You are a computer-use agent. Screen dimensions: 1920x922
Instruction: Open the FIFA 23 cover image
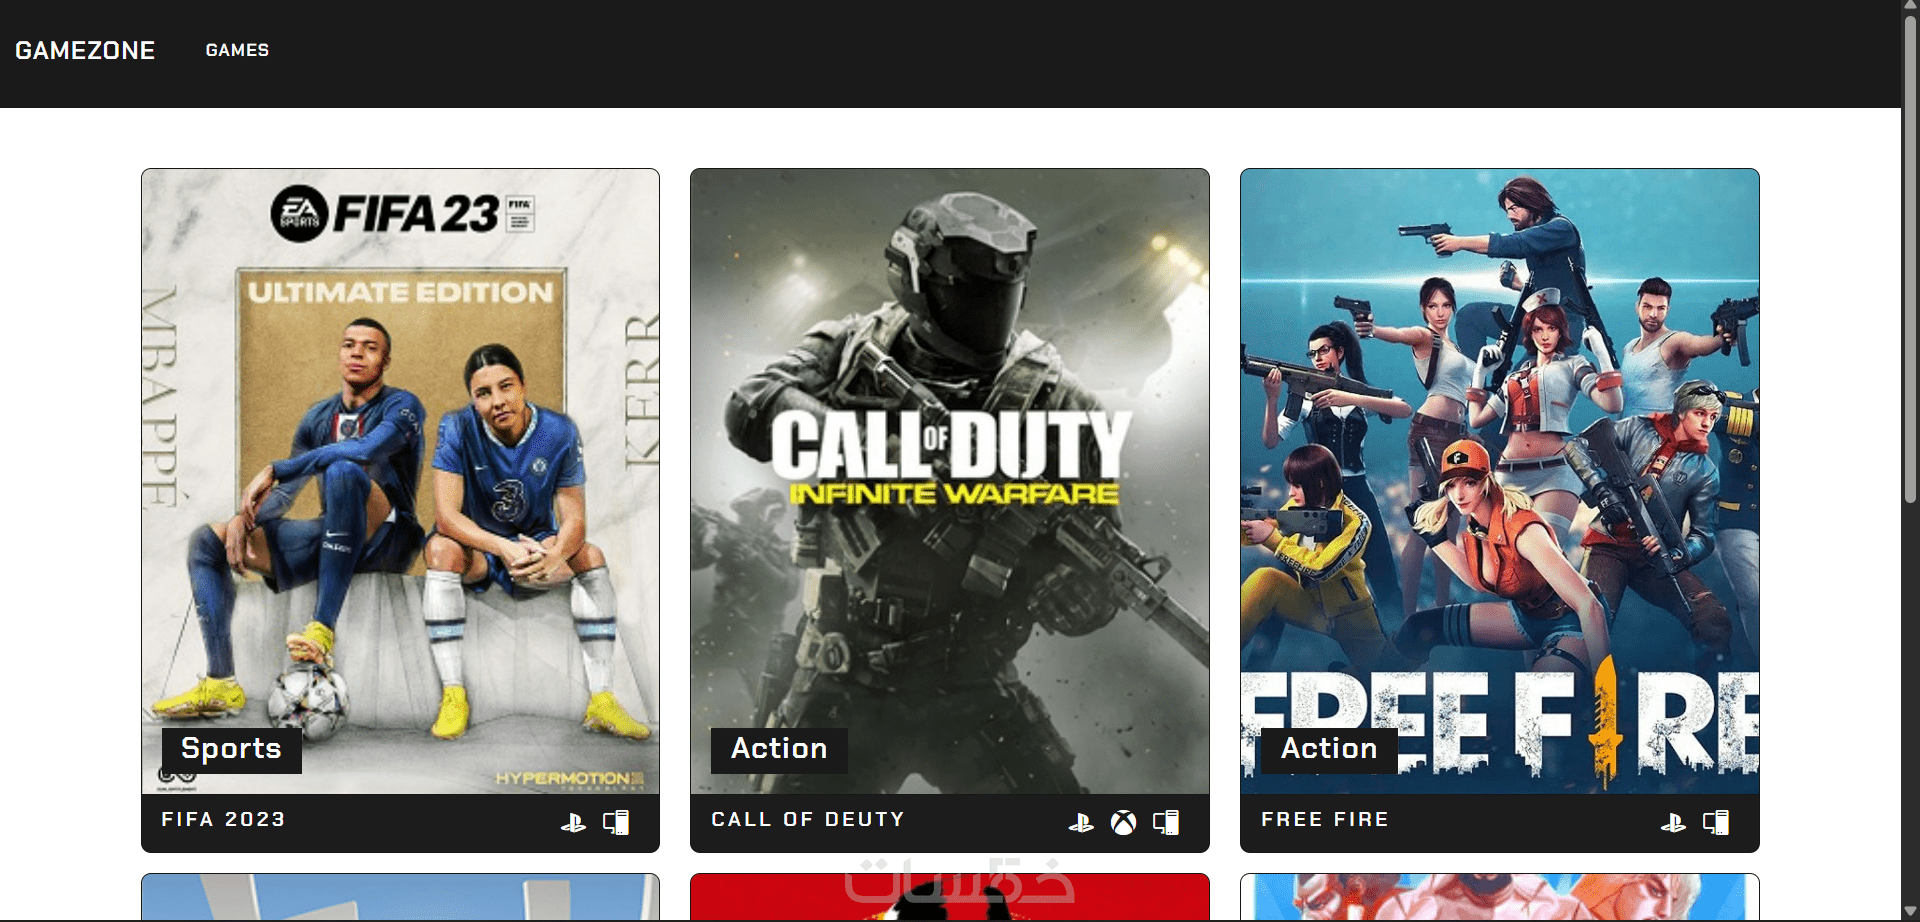[x=400, y=481]
